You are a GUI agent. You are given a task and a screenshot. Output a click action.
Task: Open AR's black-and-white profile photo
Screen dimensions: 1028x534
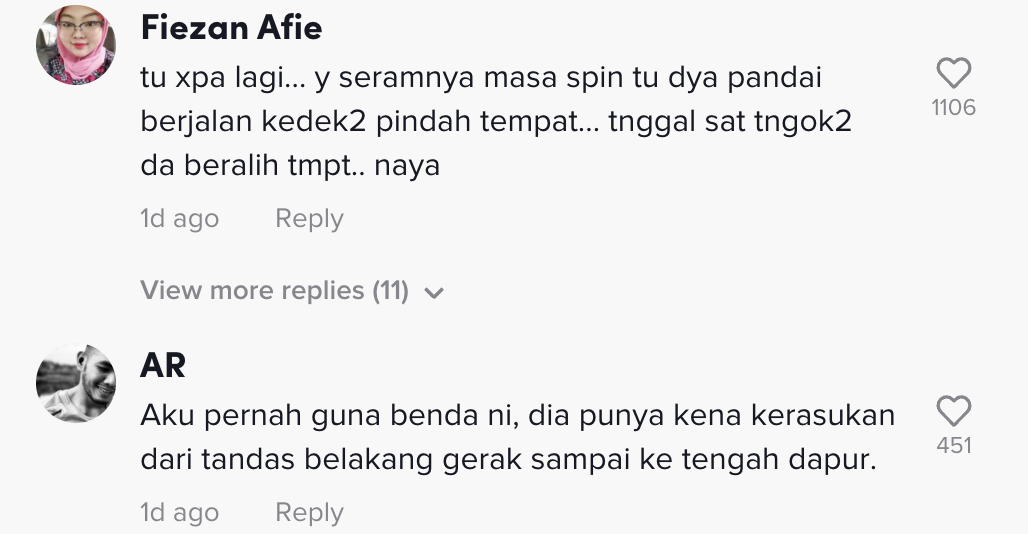(x=77, y=384)
